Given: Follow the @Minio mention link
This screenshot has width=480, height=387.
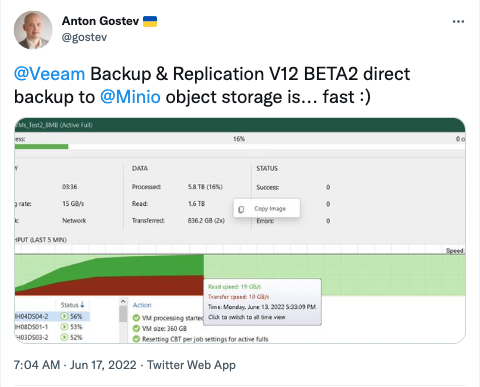Looking at the screenshot, I should pos(130,97).
